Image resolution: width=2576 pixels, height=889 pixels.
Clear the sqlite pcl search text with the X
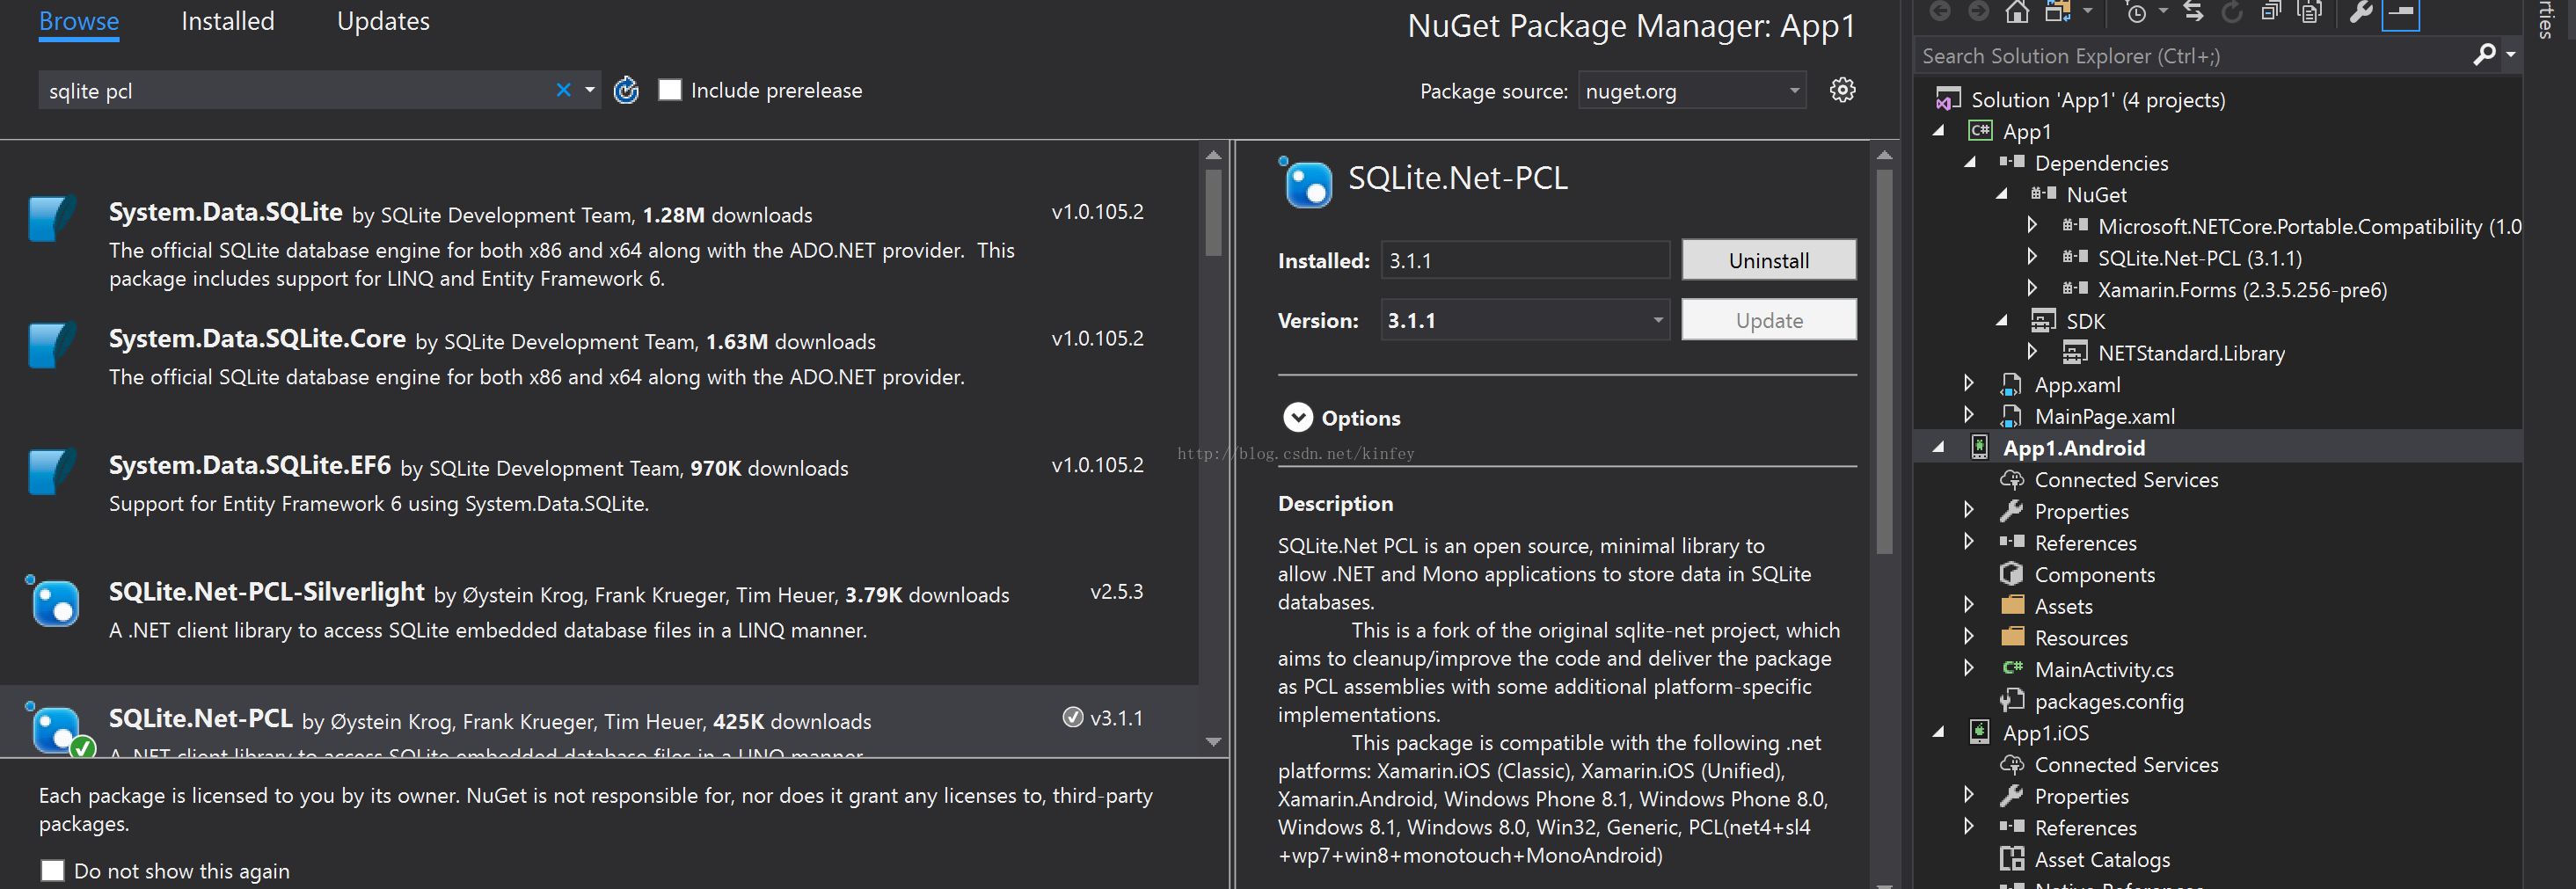pyautogui.click(x=563, y=90)
